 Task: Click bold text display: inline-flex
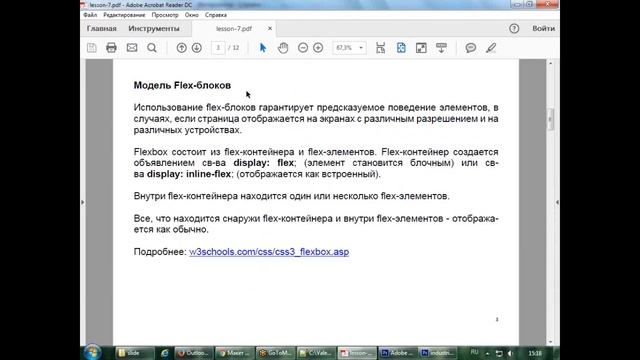[189, 174]
